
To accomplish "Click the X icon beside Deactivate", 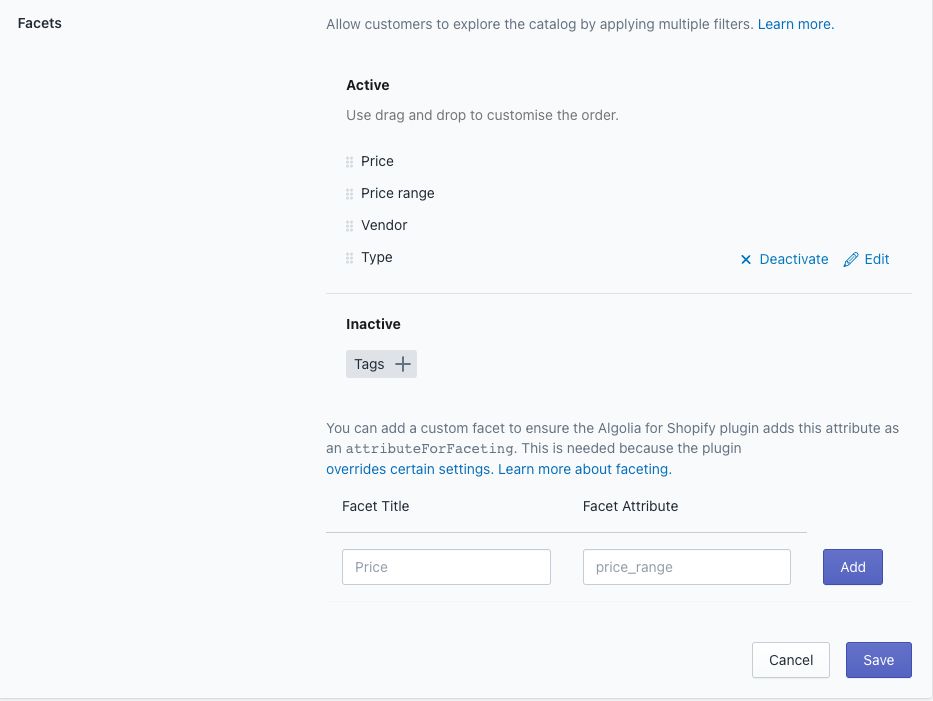I will 745,260.
